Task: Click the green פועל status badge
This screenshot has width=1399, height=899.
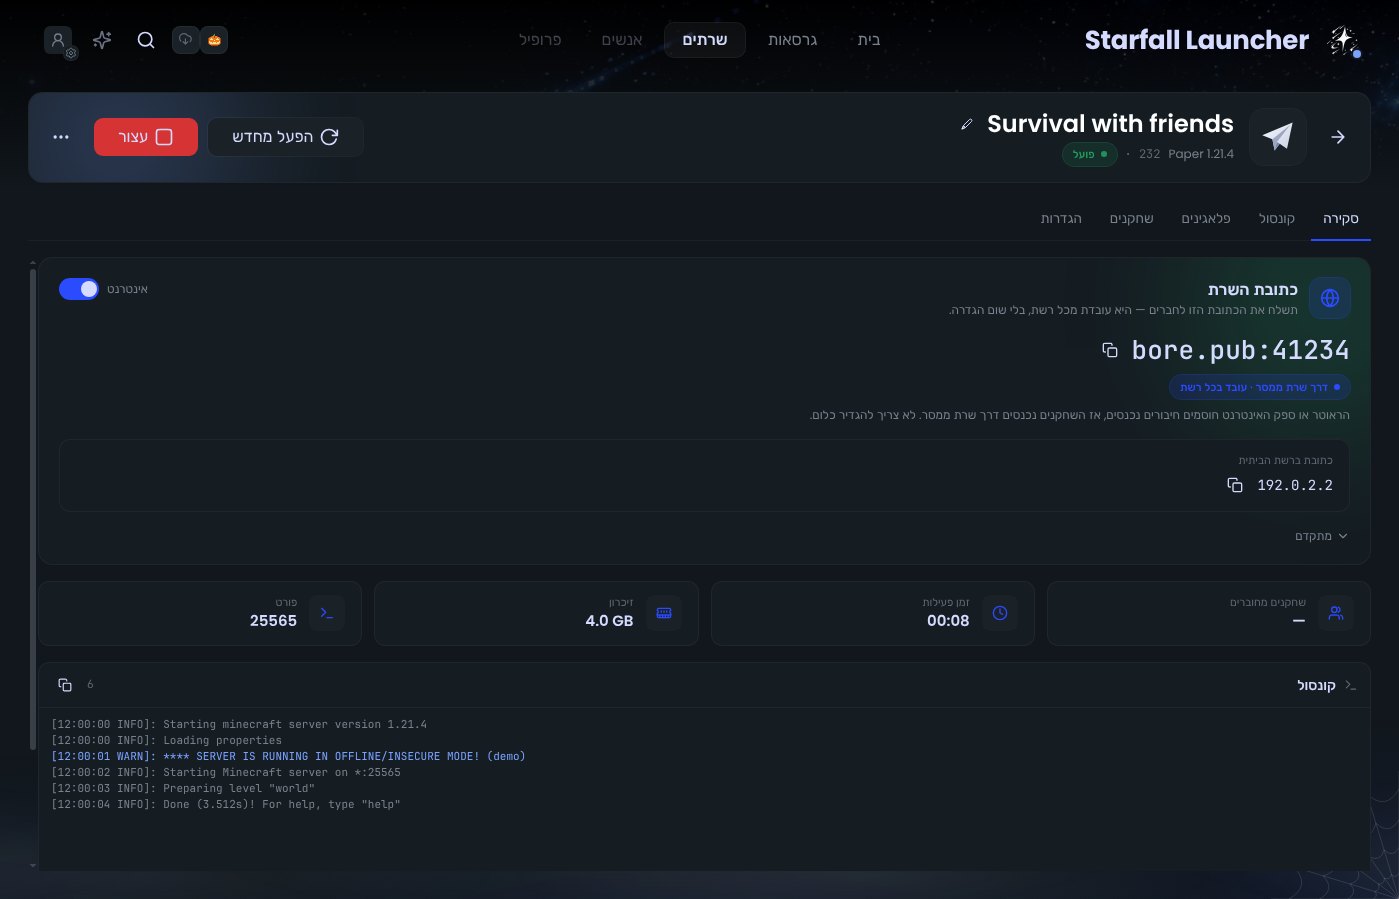Action: pyautogui.click(x=1090, y=155)
